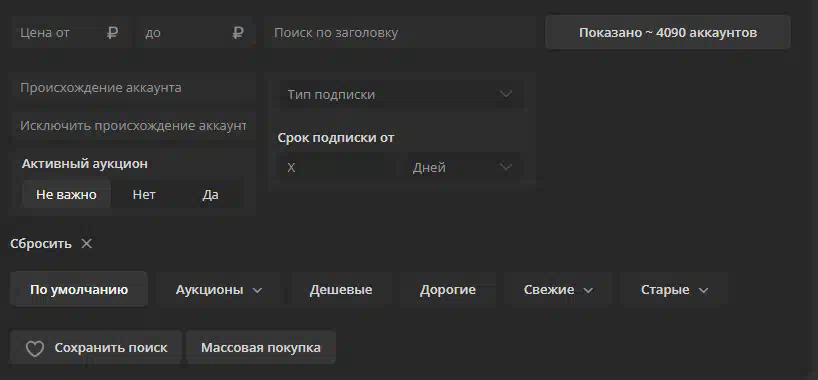Click the heart icon in Сохранить поиск
The image size is (818, 380).
click(35, 348)
